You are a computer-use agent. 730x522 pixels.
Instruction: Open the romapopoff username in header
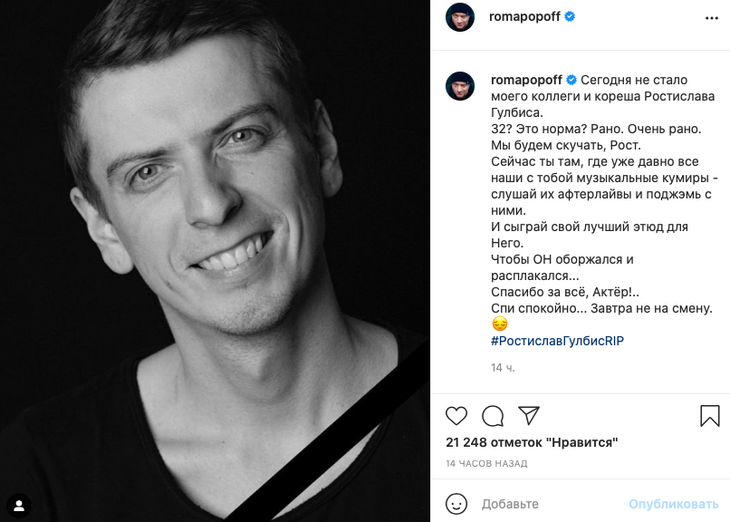click(x=524, y=17)
